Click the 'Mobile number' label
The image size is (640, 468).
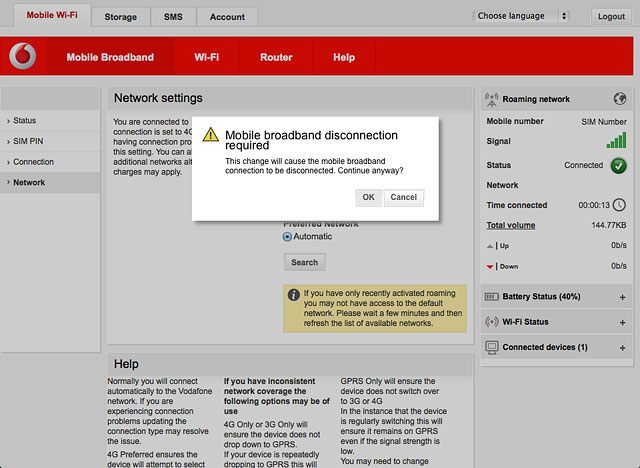[515, 121]
